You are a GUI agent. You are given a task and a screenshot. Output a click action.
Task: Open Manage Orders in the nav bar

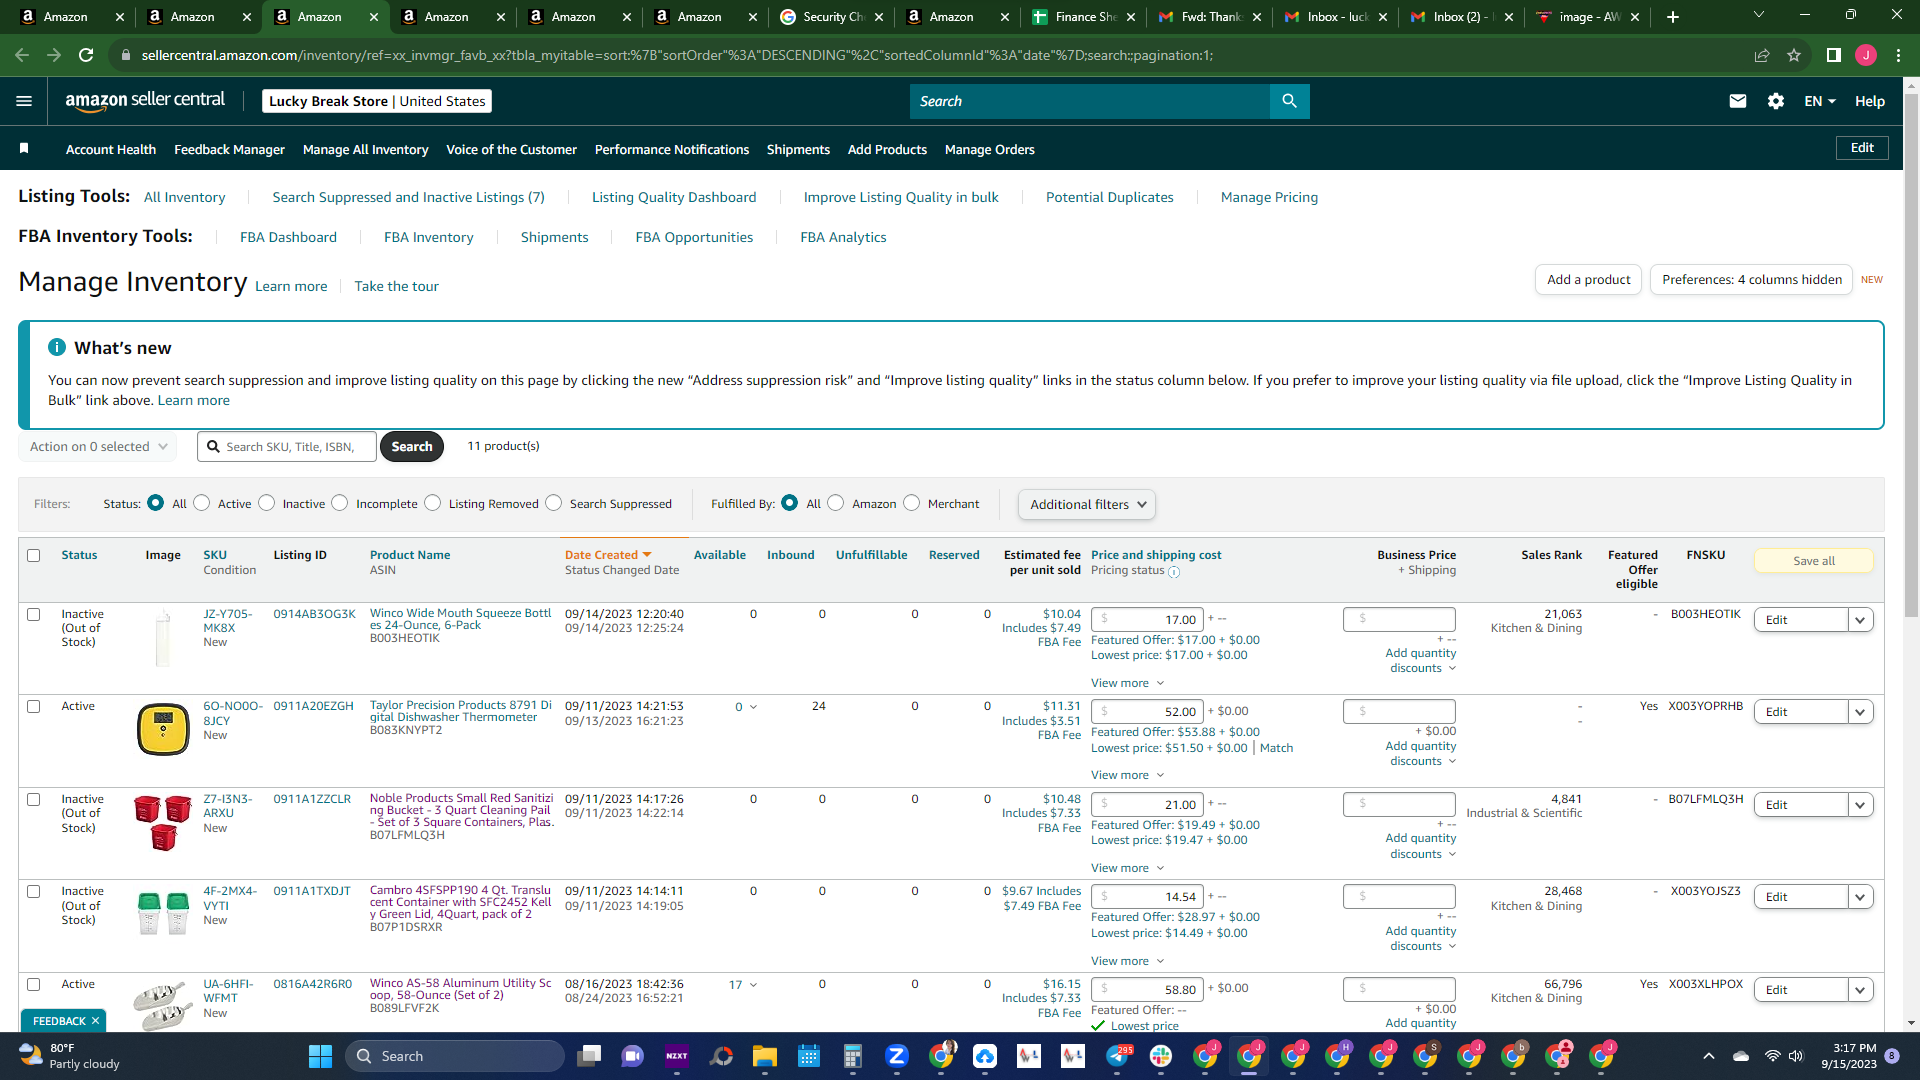pyautogui.click(x=989, y=149)
